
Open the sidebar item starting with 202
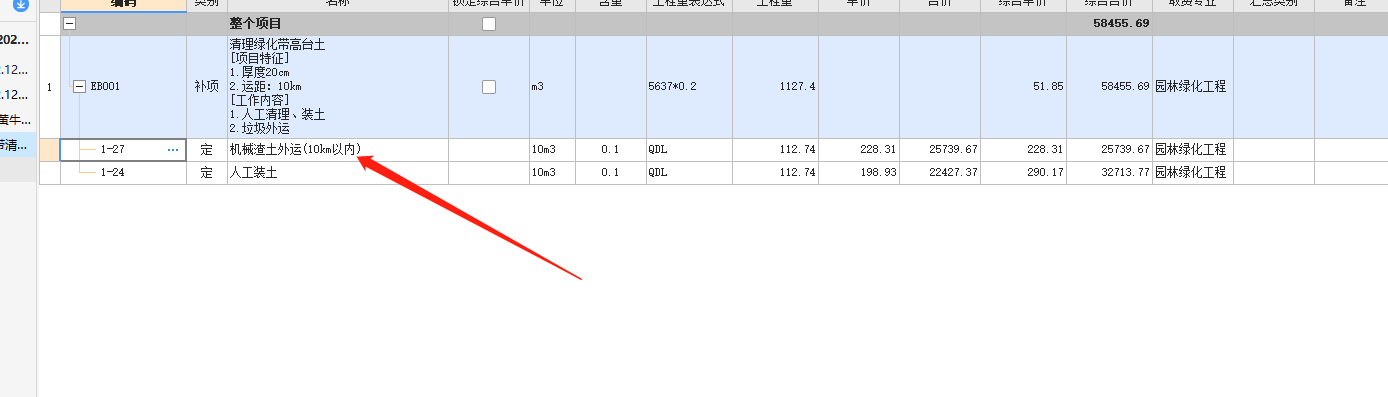pos(15,40)
